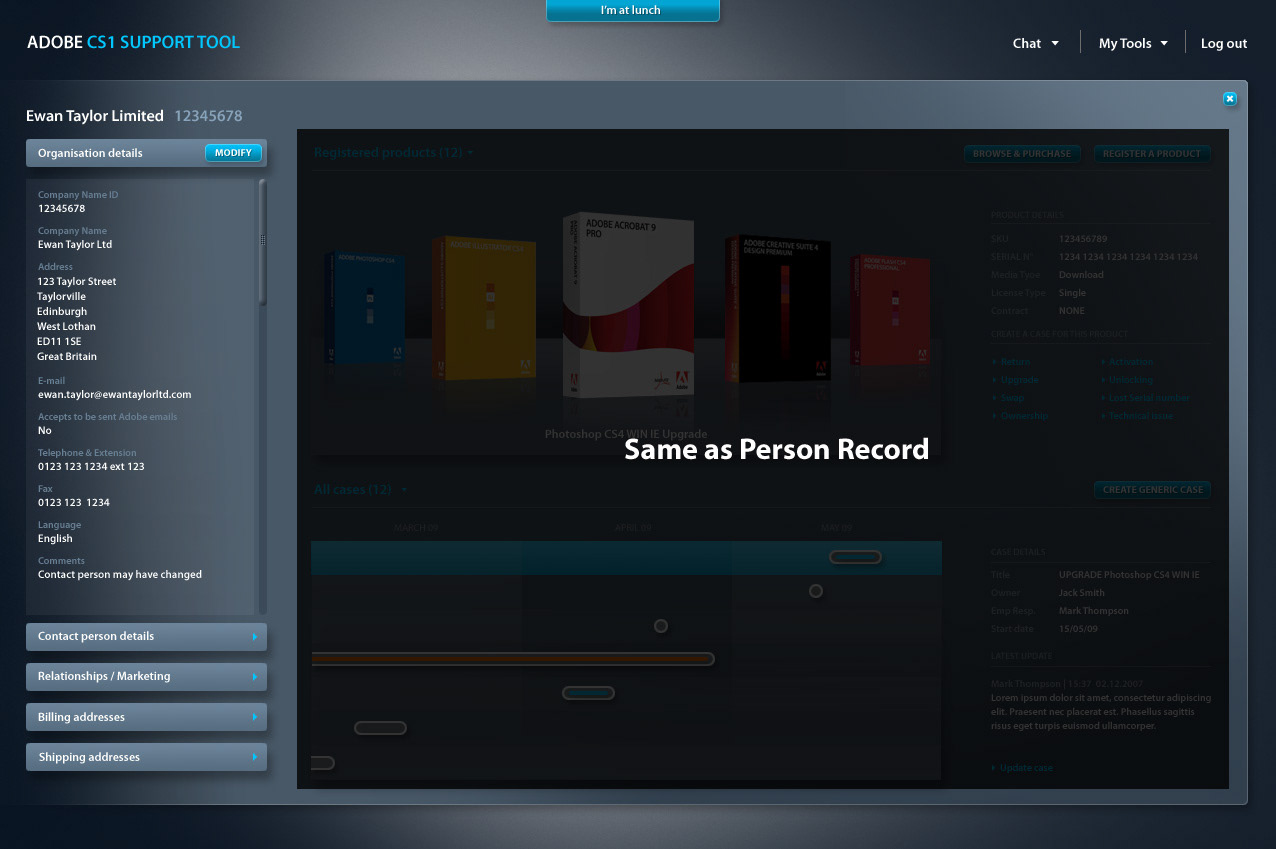This screenshot has height=849, width=1276.
Task: Click the comment 'Contact person may have changed'
Action: (x=120, y=575)
